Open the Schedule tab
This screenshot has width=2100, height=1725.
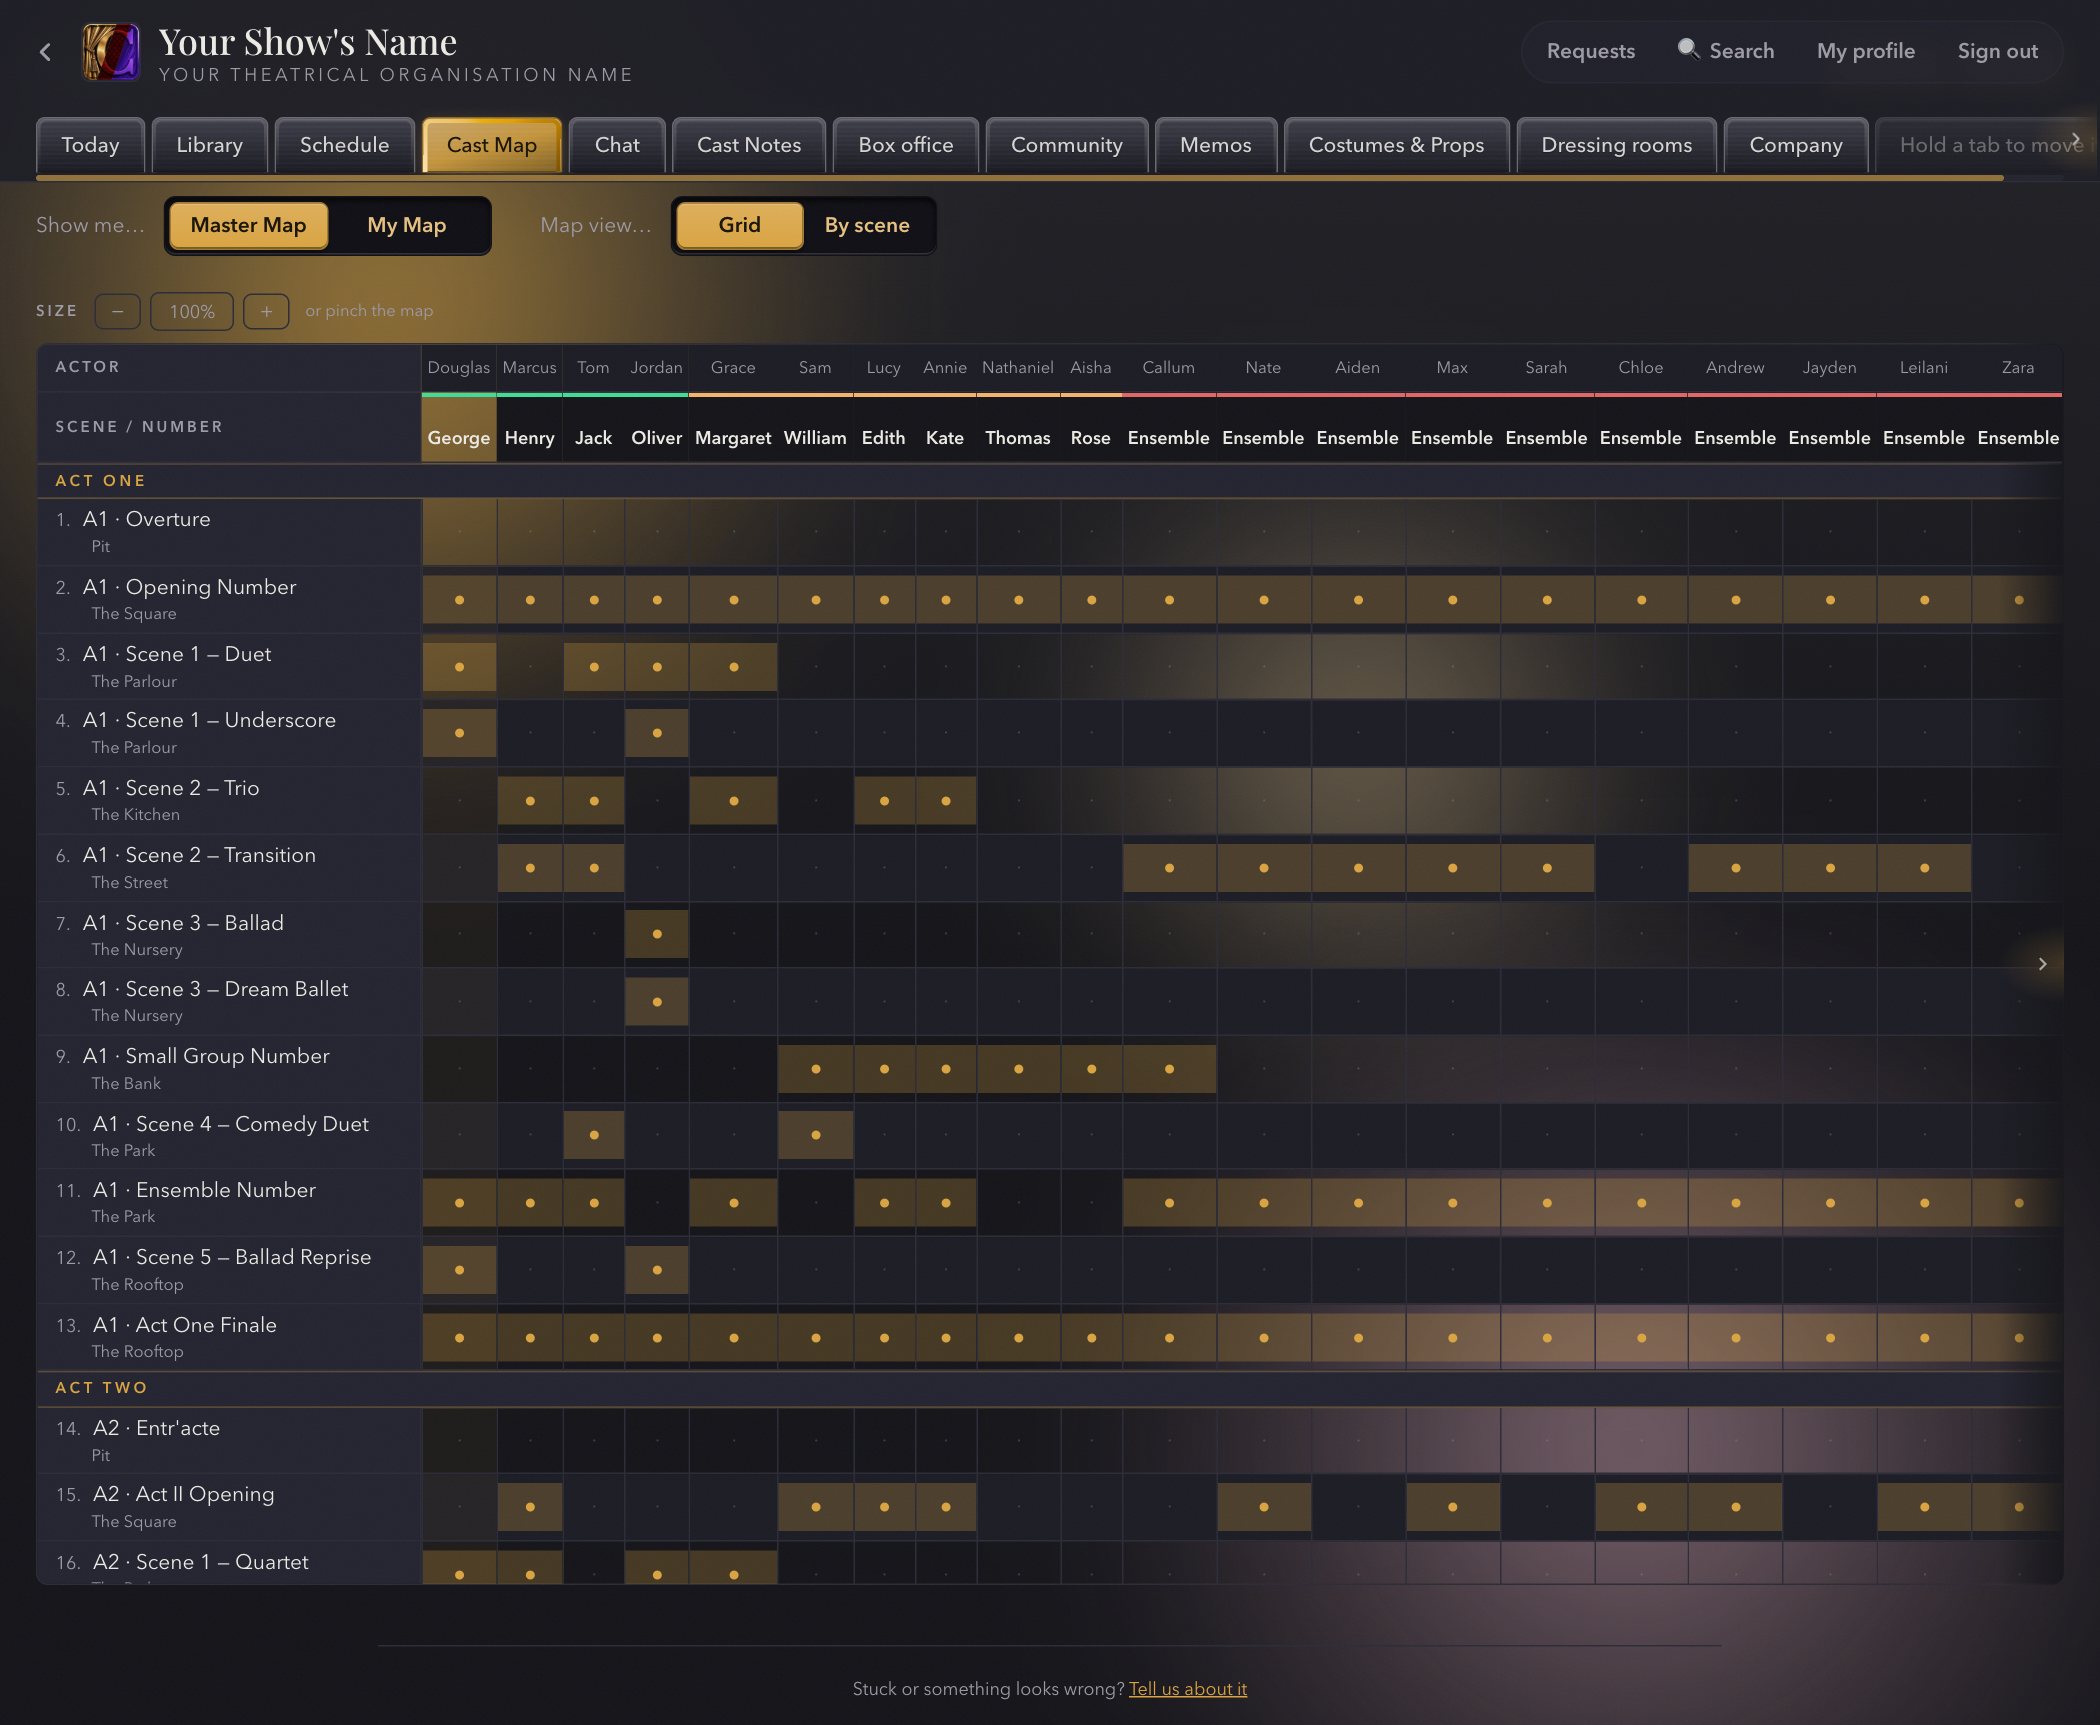pos(344,146)
